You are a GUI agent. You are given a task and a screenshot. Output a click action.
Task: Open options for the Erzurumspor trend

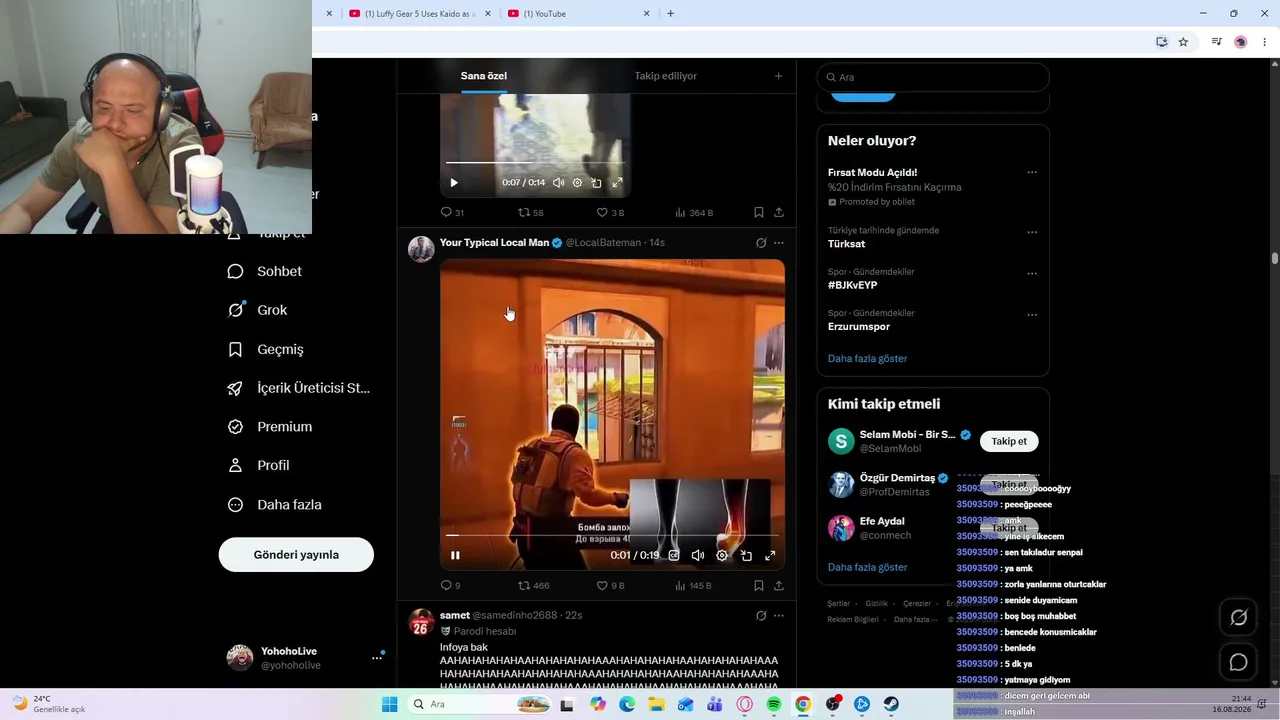point(1032,315)
